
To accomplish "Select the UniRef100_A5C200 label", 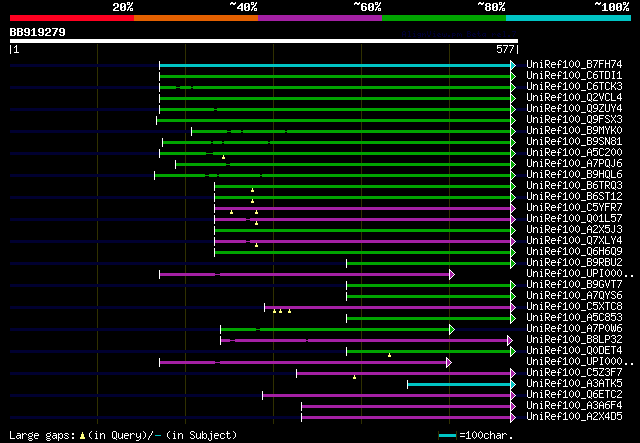I will pos(574,152).
